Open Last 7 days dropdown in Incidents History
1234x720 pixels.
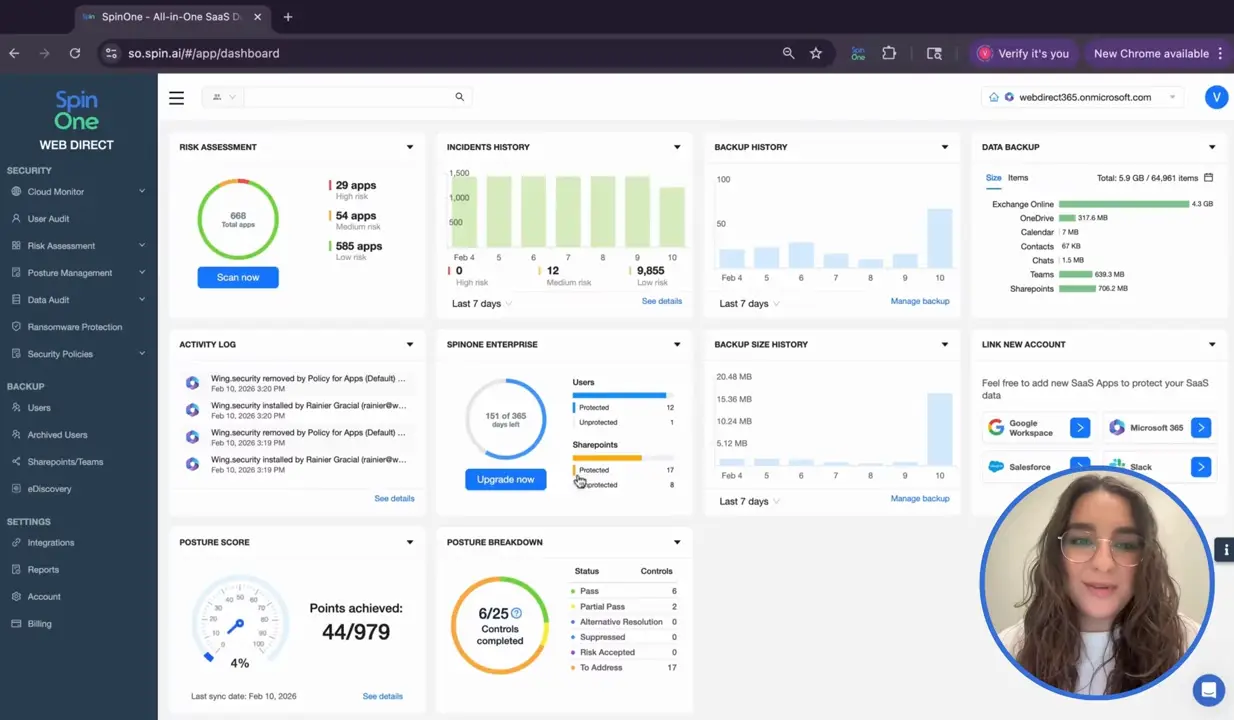pyautogui.click(x=481, y=303)
